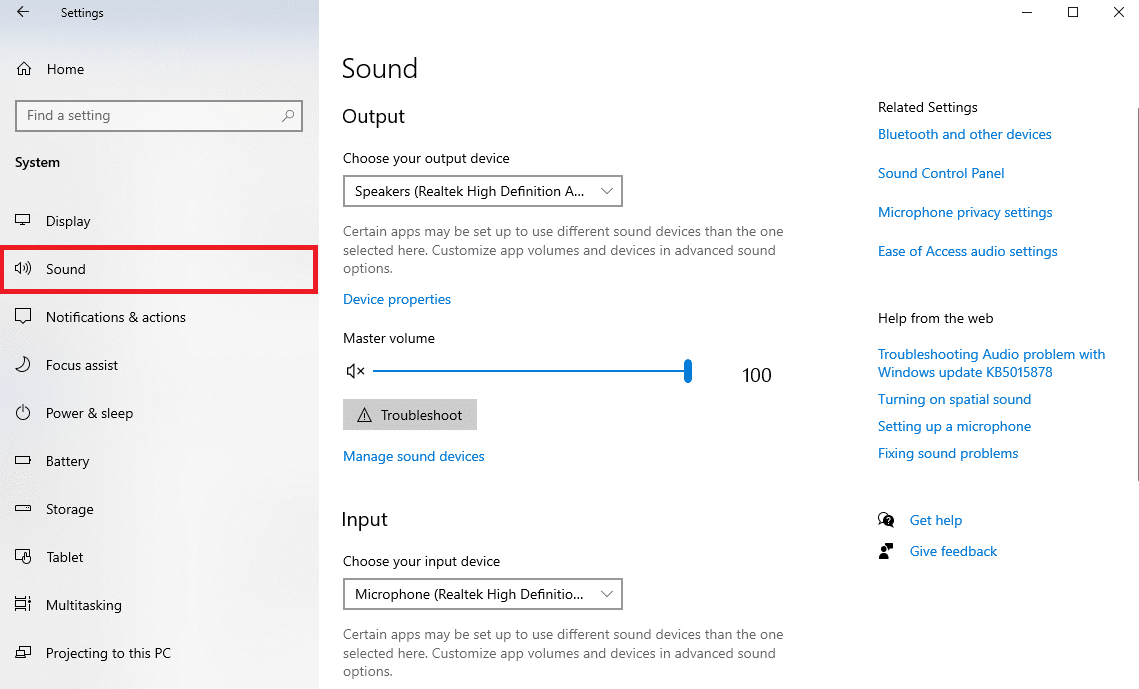This screenshot has height=689, width=1139.
Task: Set Master volume using the slider
Action: point(687,370)
